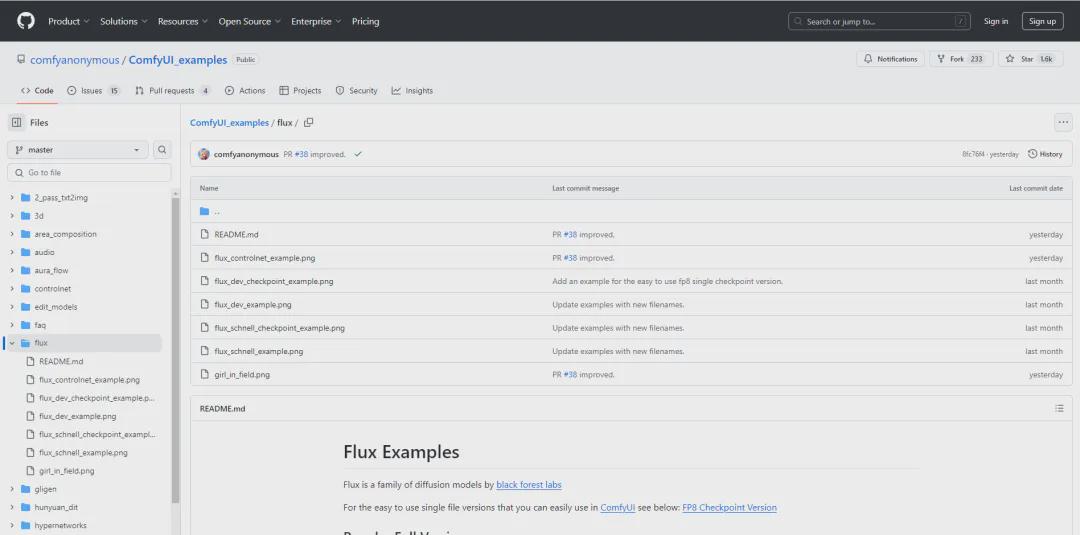
Task: Copy the flux path icon
Action: tap(308, 123)
